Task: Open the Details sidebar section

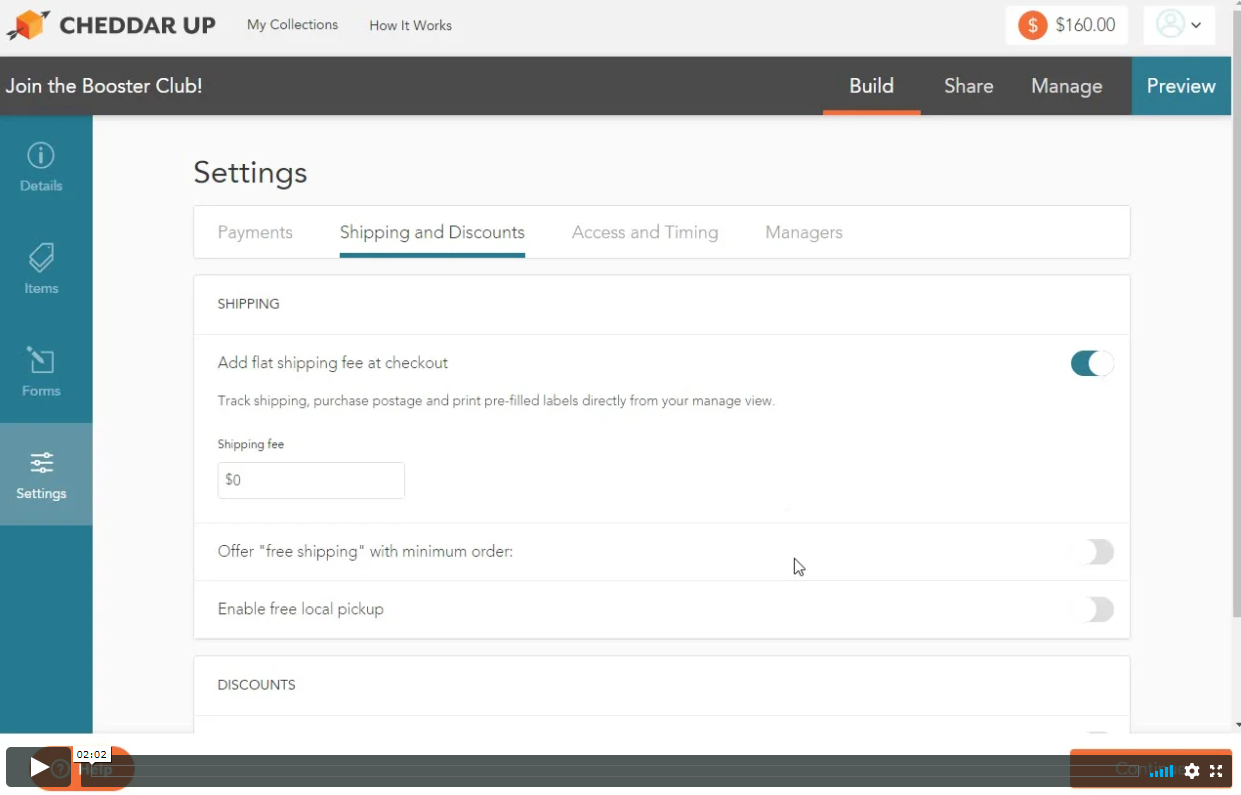Action: pos(41,167)
